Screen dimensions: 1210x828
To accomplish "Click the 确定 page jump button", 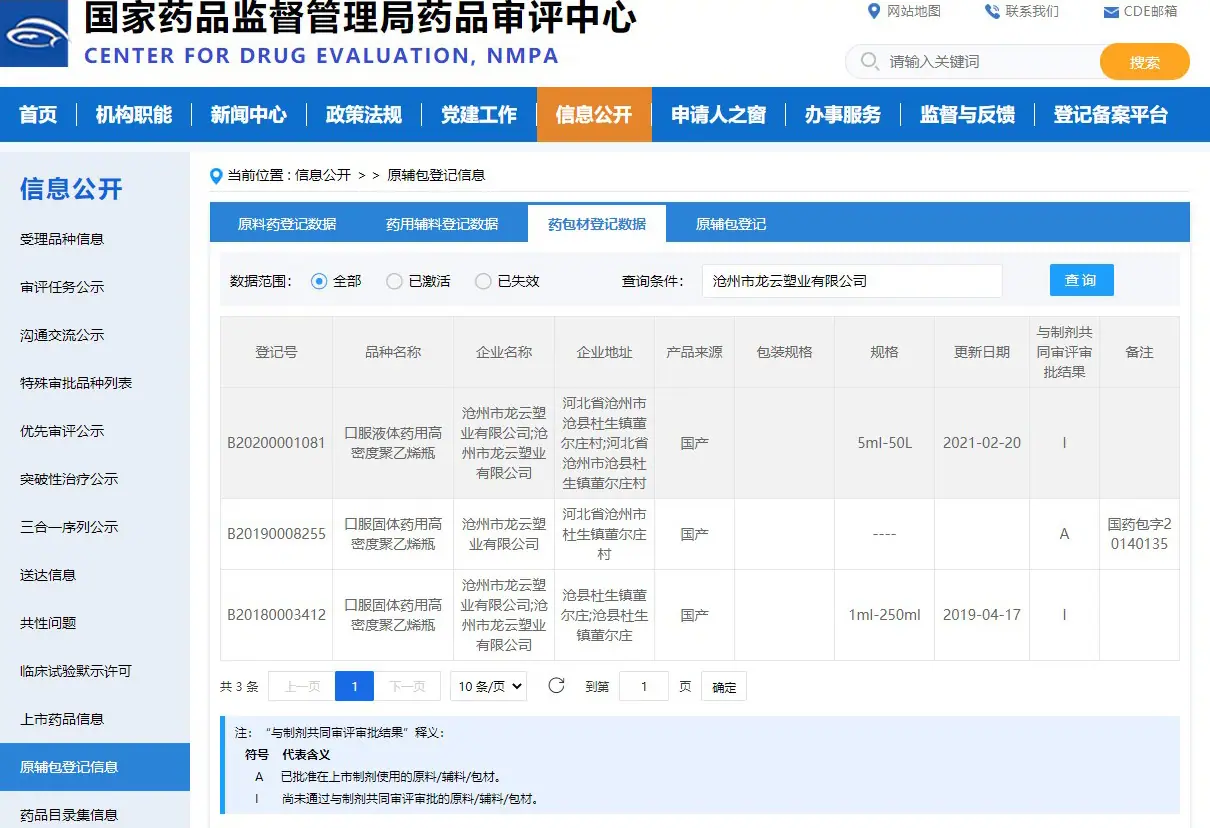I will click(724, 687).
